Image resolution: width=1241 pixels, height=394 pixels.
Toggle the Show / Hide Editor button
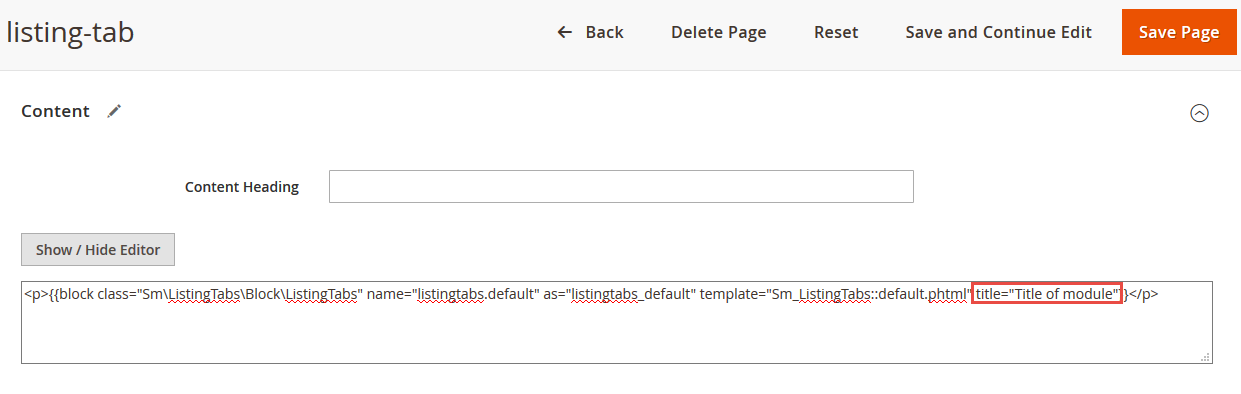pos(98,250)
